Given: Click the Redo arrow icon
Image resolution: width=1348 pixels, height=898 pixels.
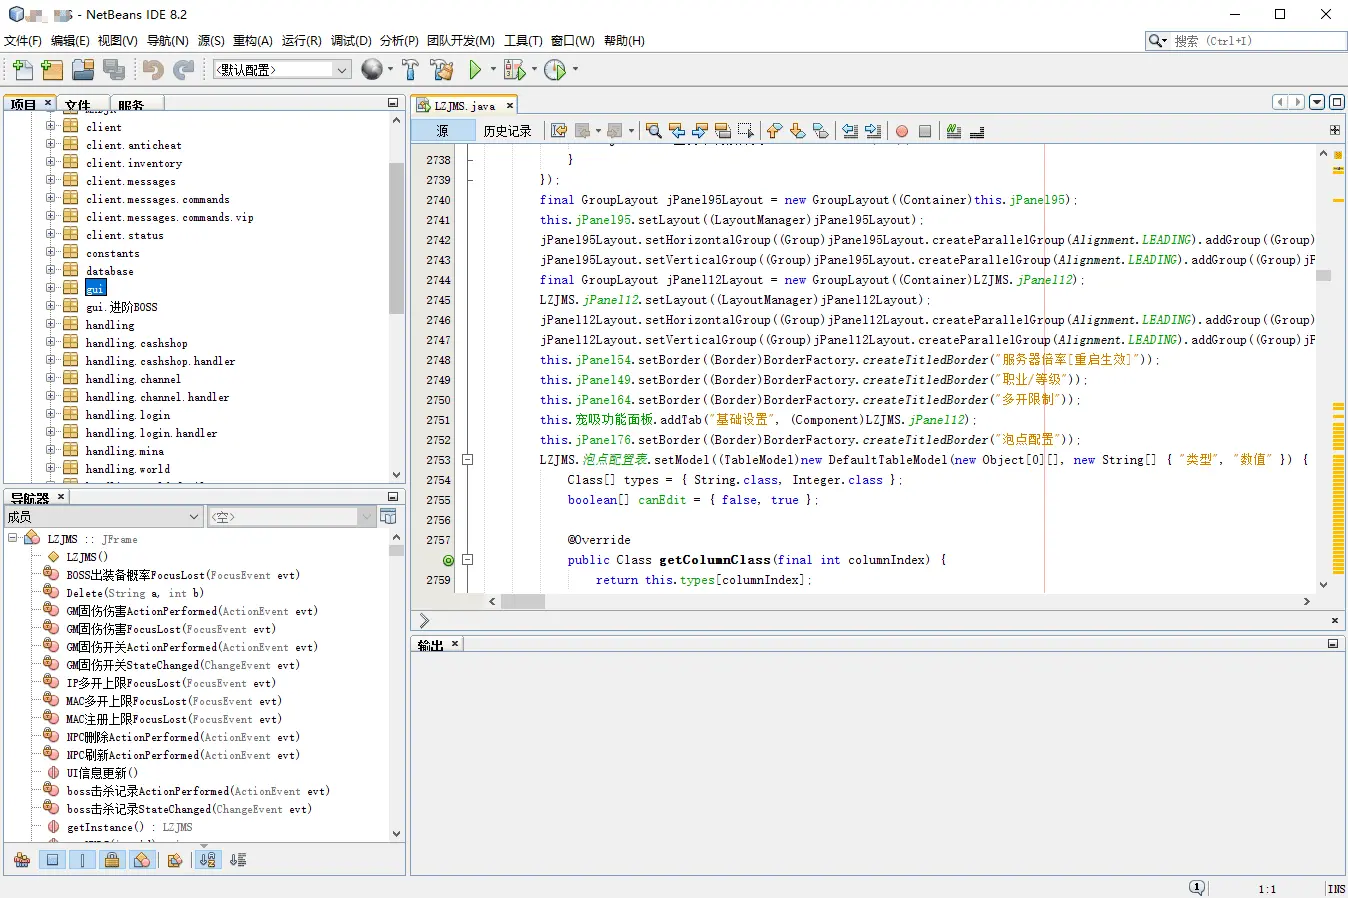Looking at the screenshot, I should tap(183, 69).
